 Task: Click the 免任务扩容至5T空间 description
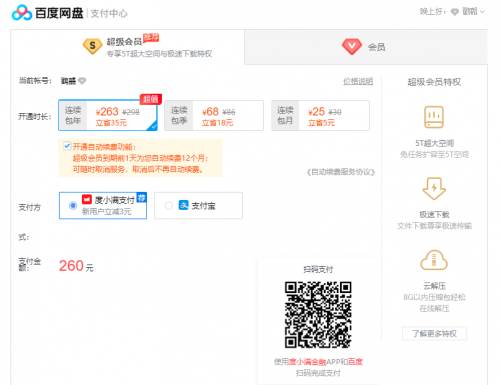(x=434, y=154)
